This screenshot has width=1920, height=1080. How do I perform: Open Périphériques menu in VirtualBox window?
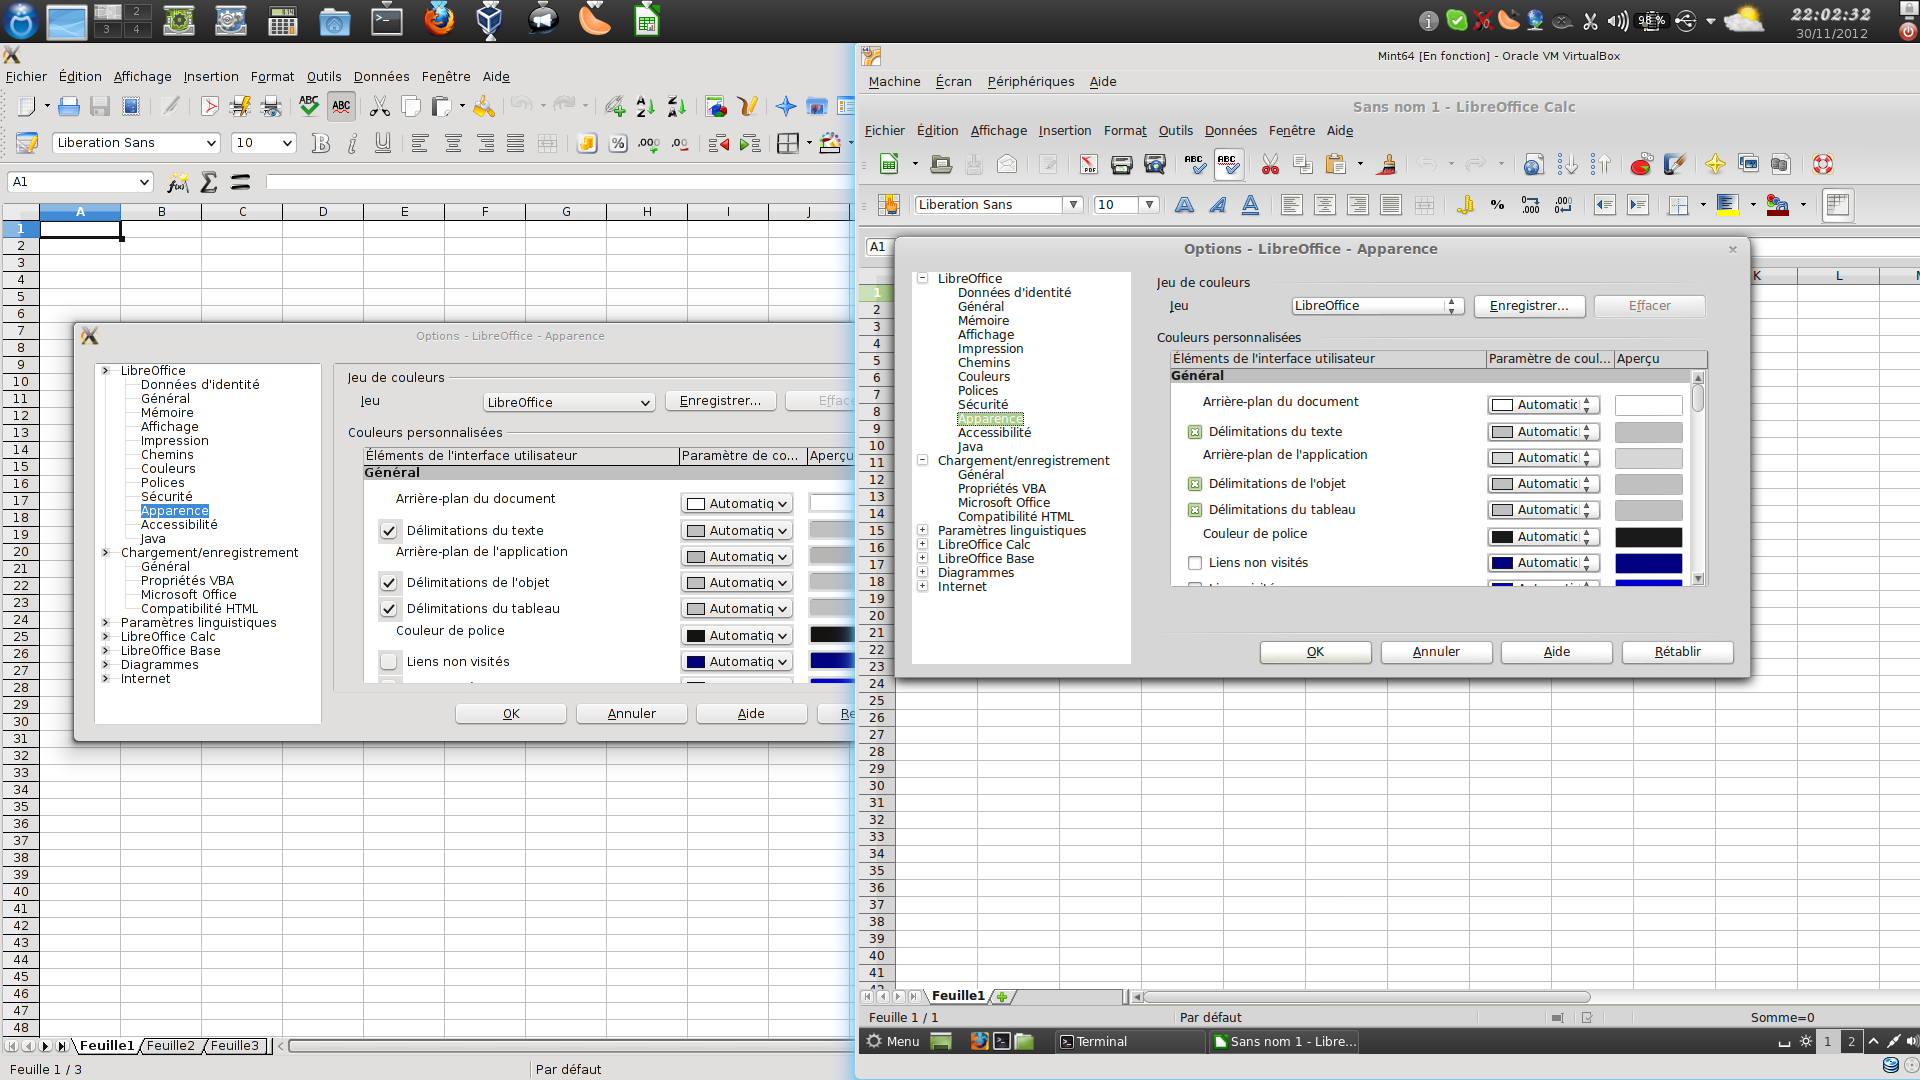pyautogui.click(x=1030, y=82)
